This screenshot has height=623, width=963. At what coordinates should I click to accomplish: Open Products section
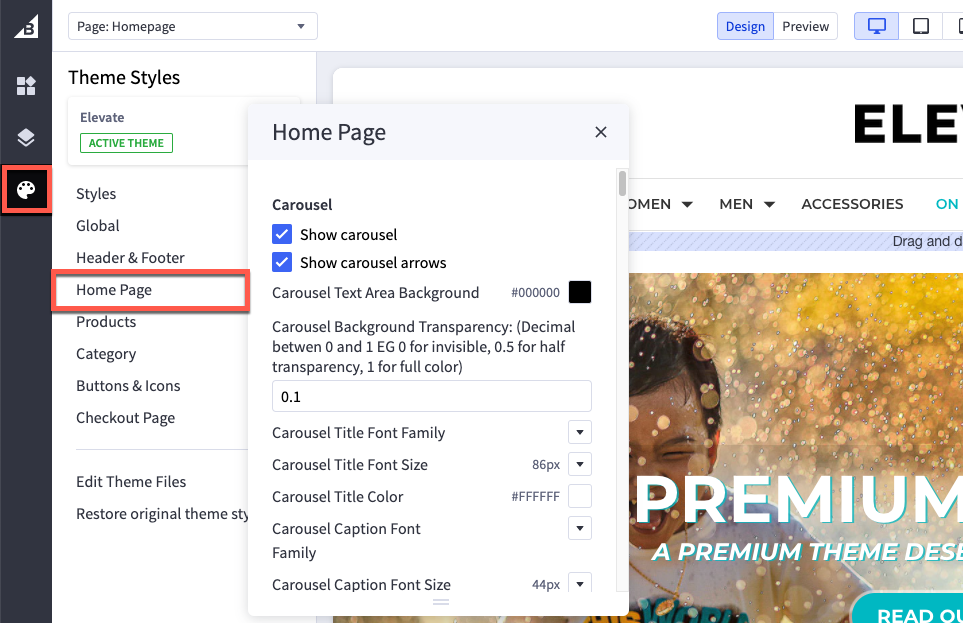click(106, 321)
